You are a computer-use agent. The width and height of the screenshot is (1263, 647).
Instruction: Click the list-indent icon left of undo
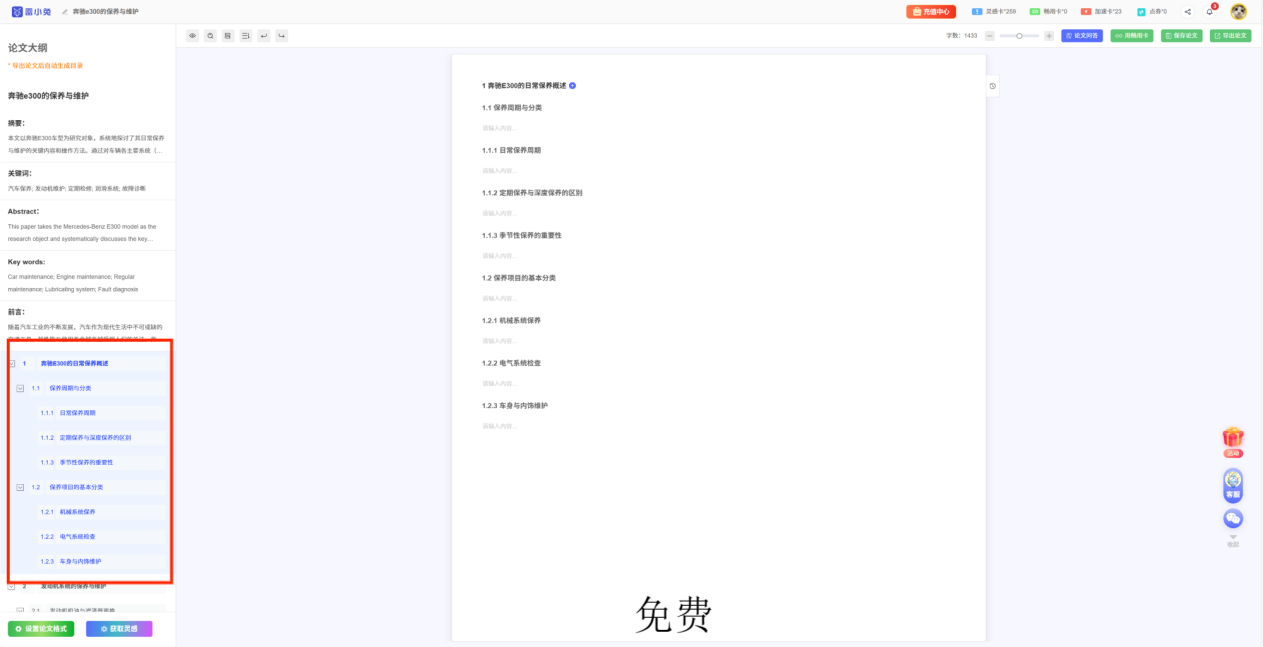246,35
